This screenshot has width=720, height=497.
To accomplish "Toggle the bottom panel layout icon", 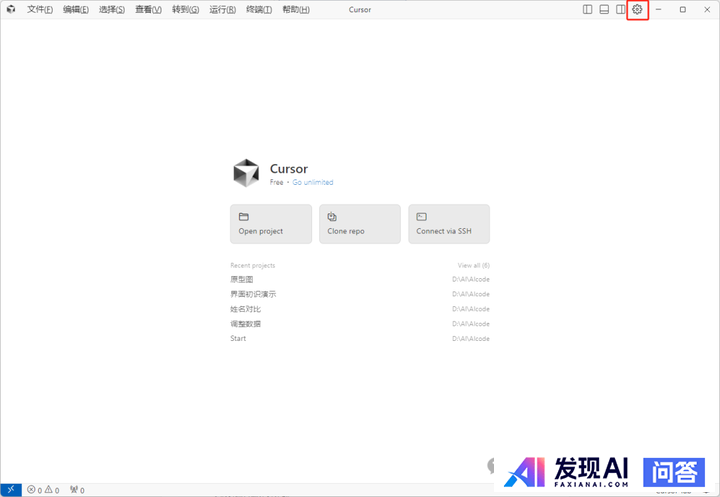I will click(604, 10).
